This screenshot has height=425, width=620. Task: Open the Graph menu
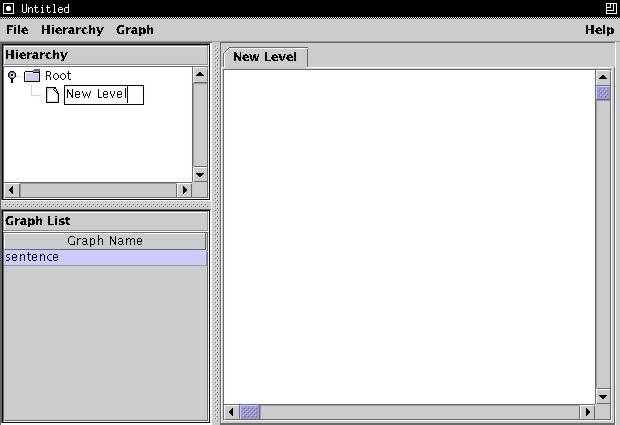pyautogui.click(x=134, y=30)
